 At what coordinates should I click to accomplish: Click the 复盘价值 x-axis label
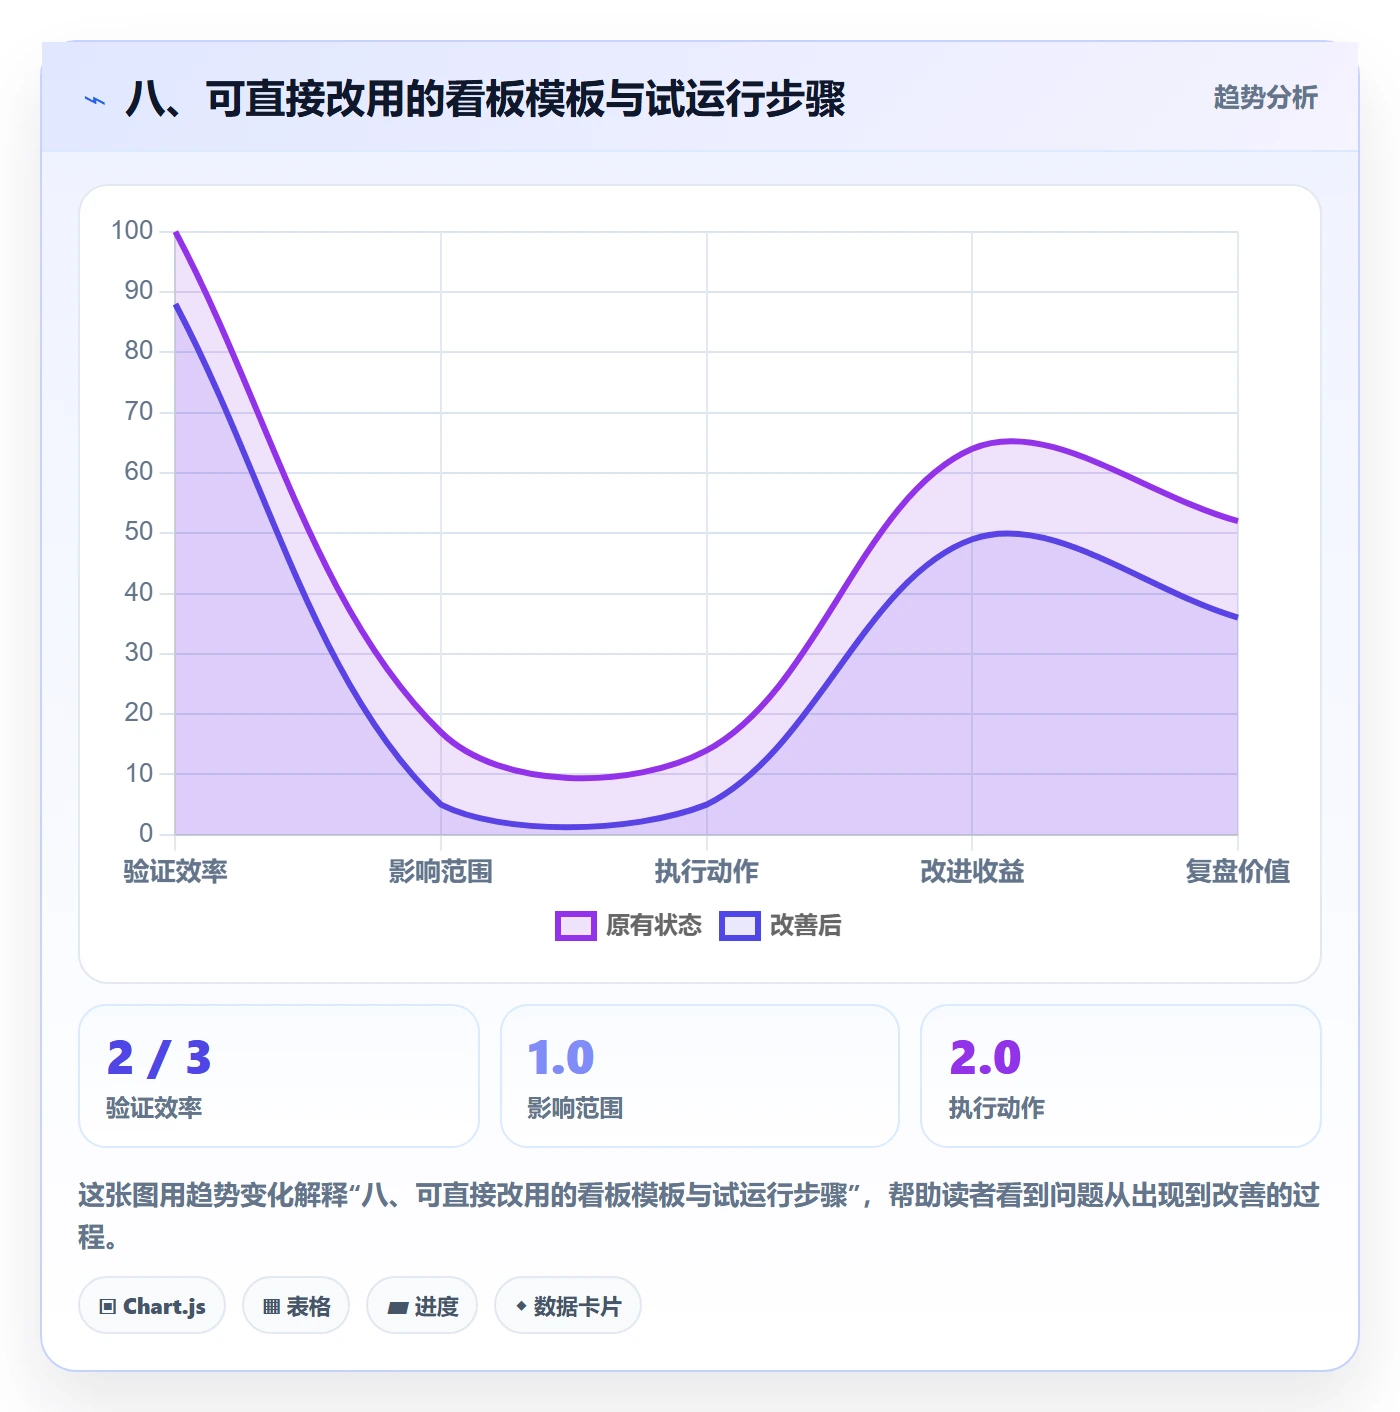coord(1238,872)
